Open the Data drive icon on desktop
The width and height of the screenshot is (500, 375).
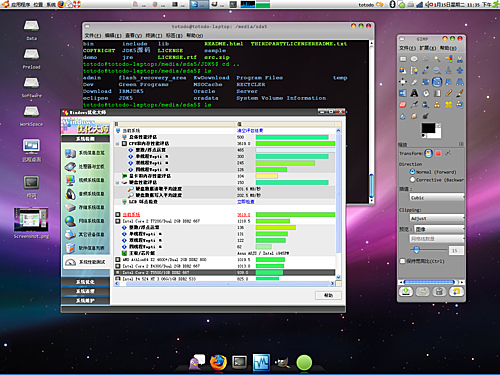pos(31,30)
